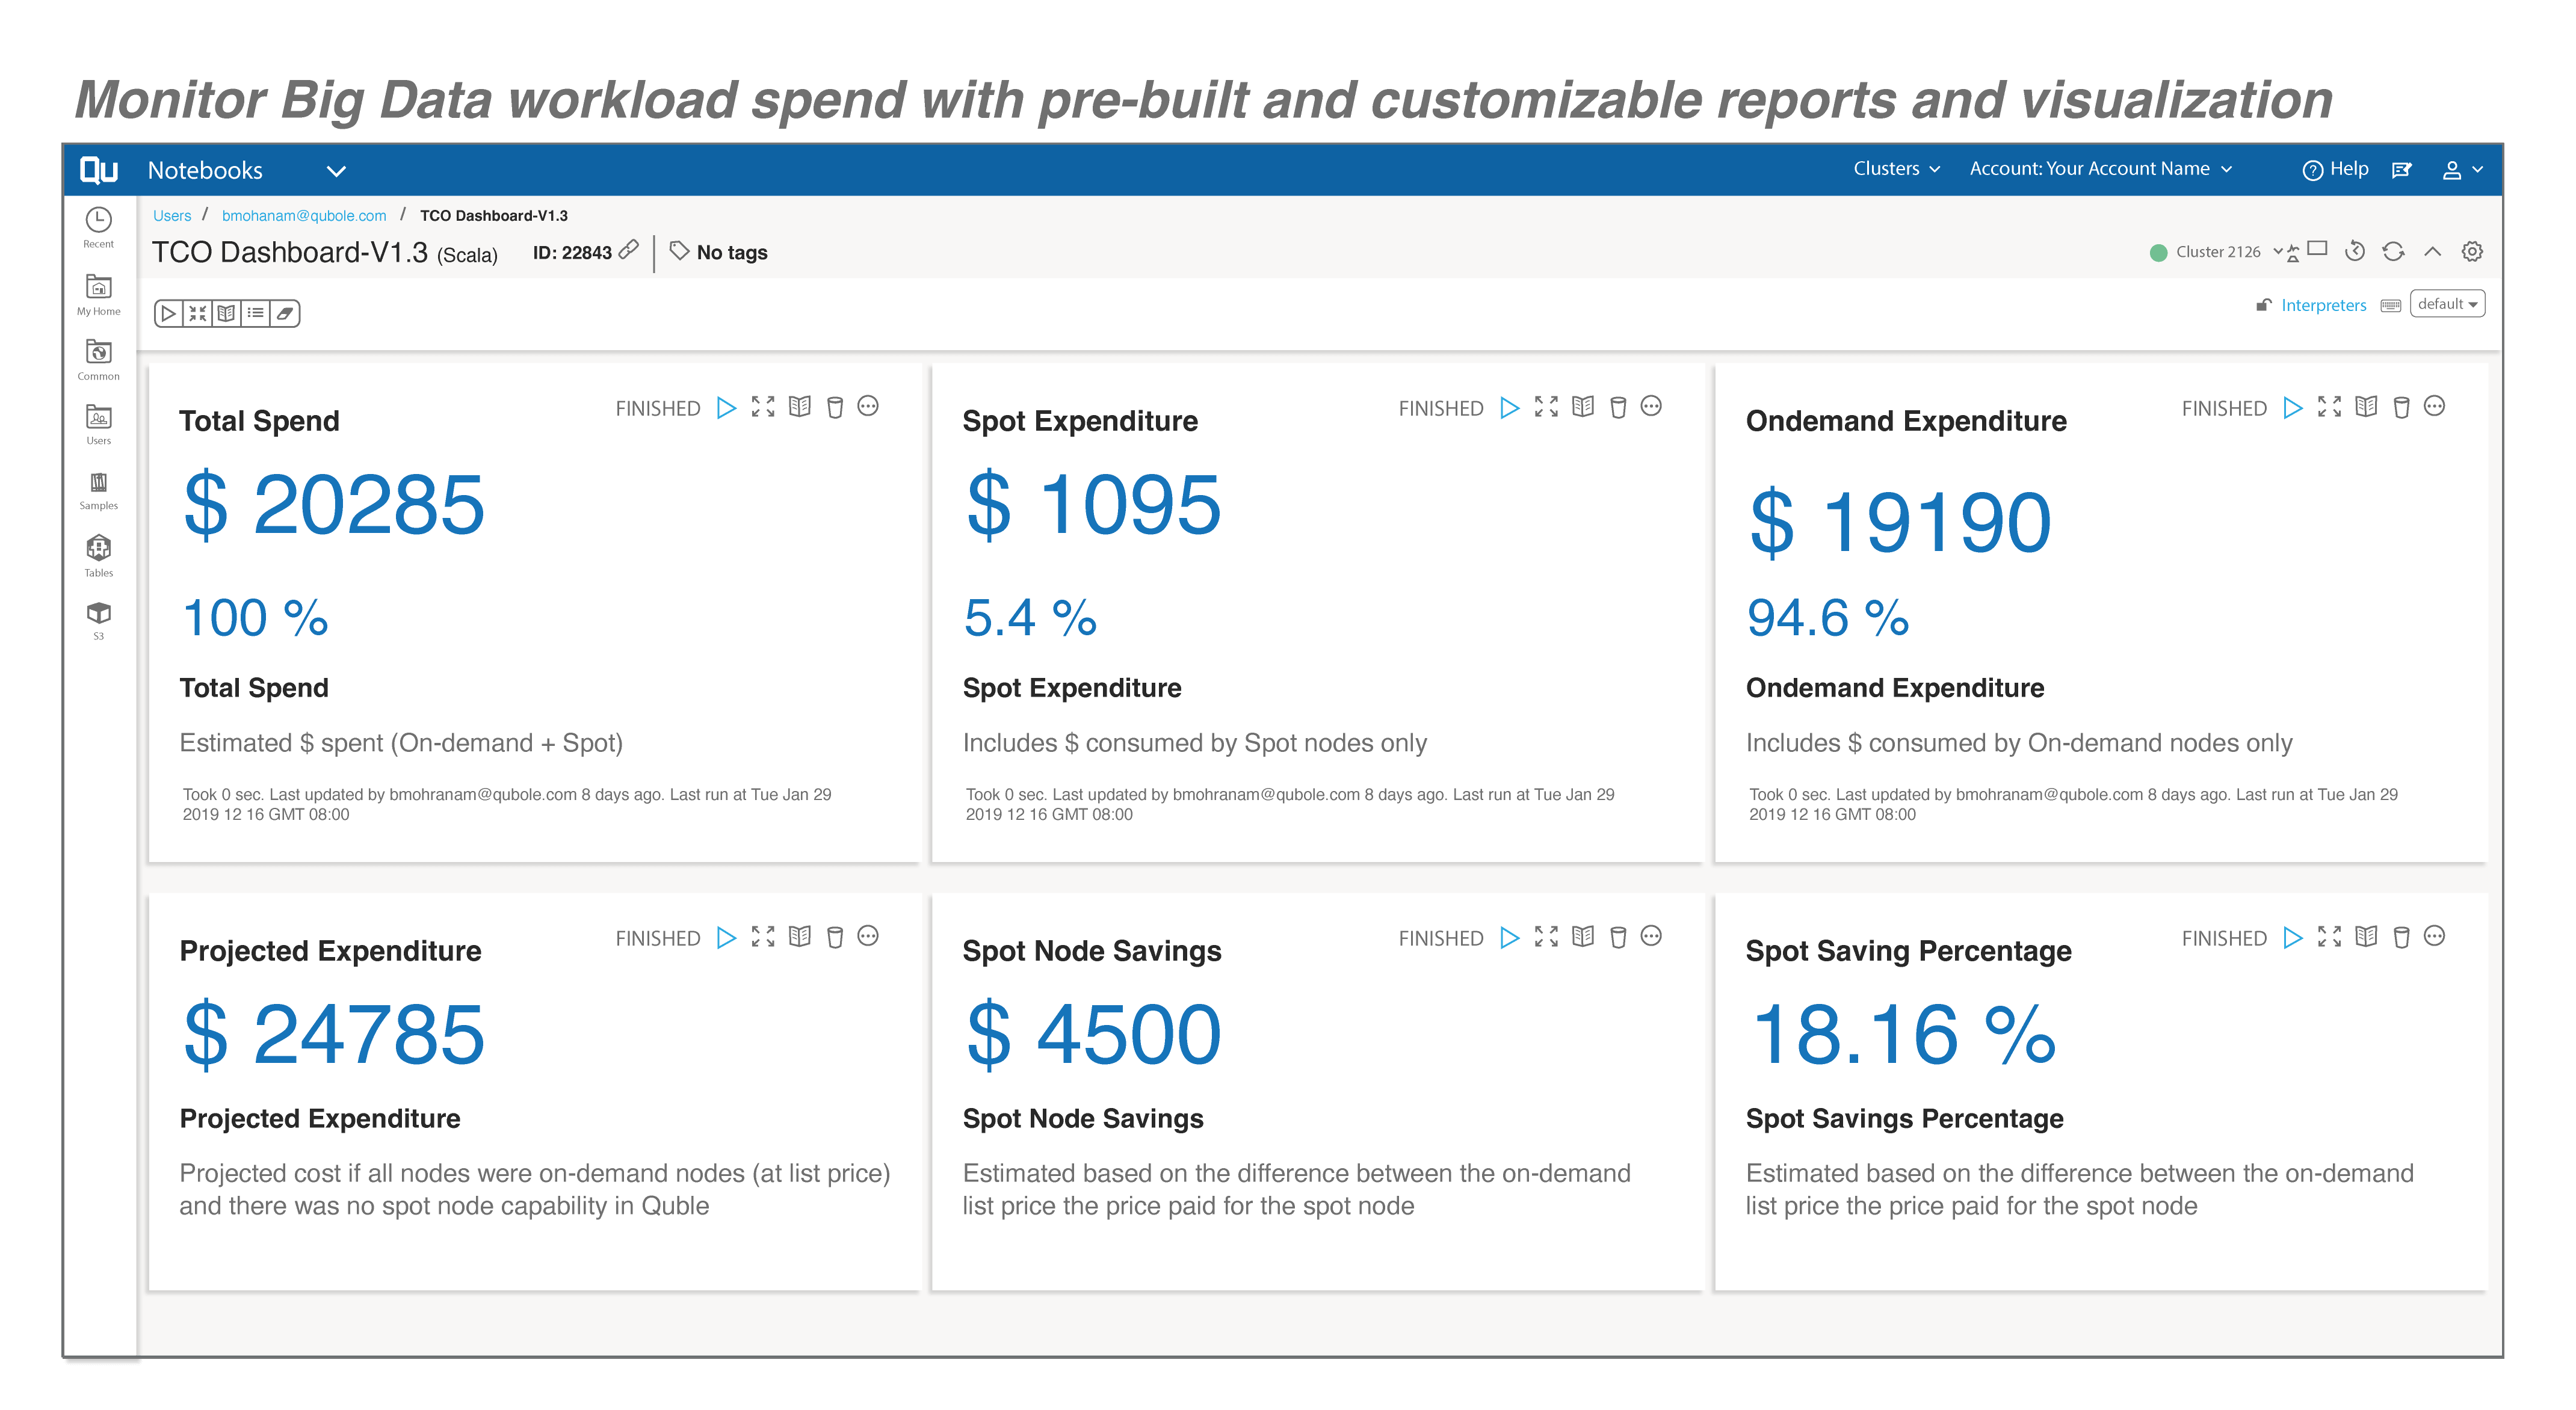The height and width of the screenshot is (1410, 2576).
Task: Go to bmohanam@qubole.com breadcrumb link
Action: coord(303,216)
